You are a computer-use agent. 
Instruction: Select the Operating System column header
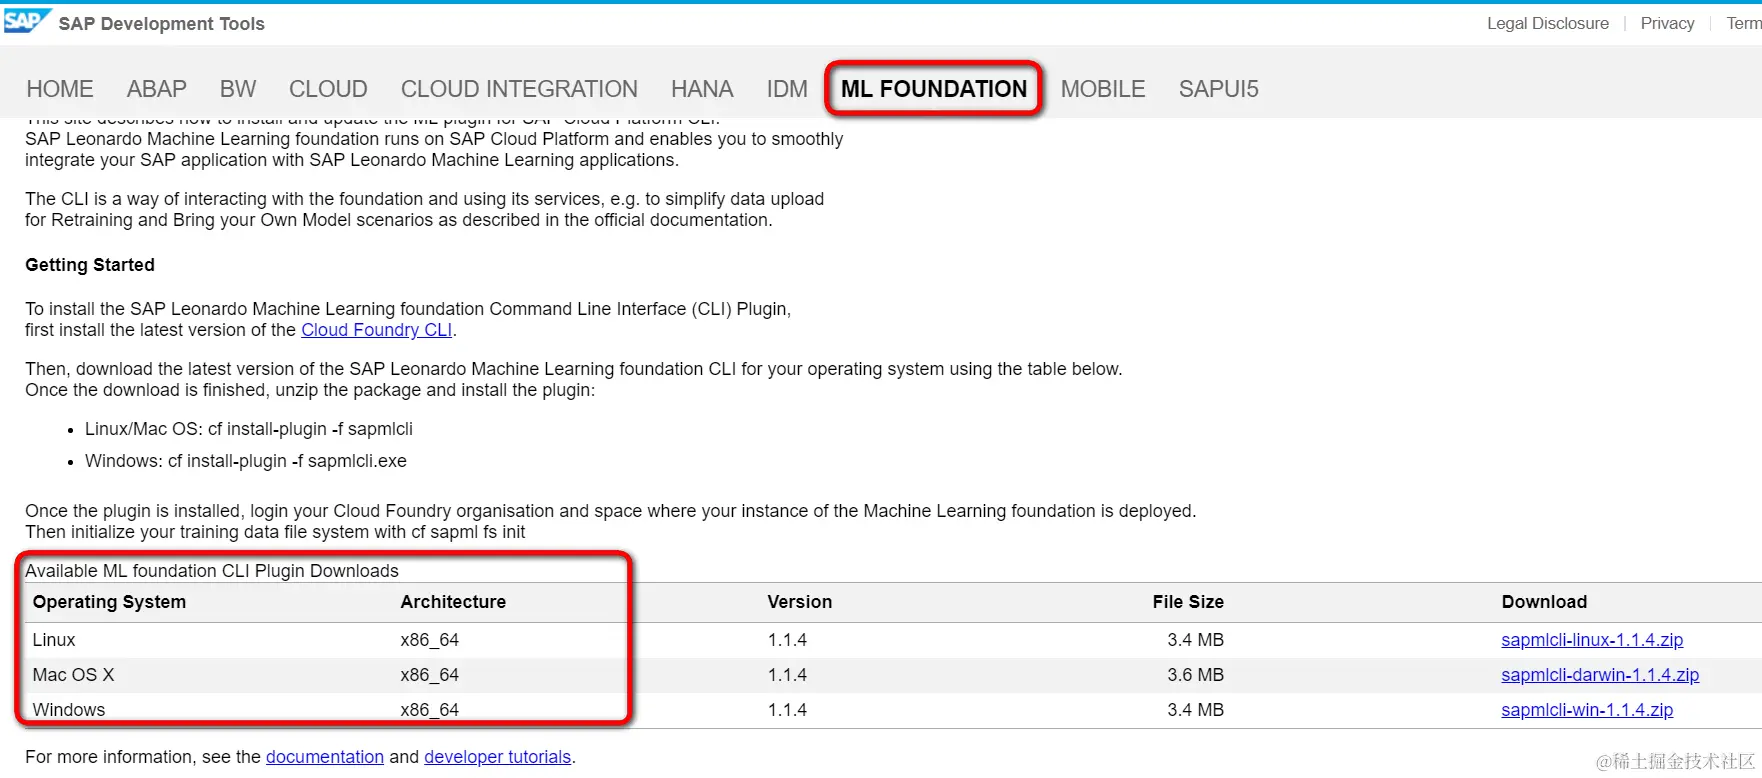click(x=109, y=602)
